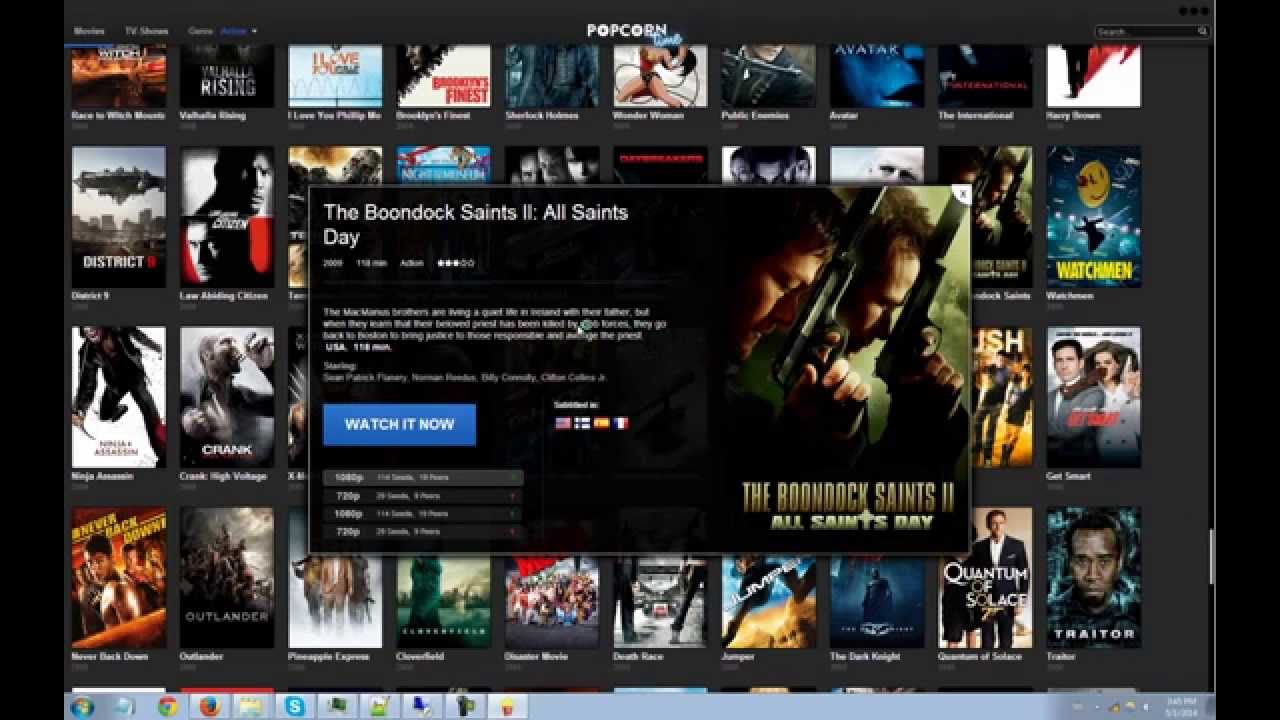This screenshot has width=1280, height=720.
Task: Select the French flag subtitle
Action: click(620, 423)
